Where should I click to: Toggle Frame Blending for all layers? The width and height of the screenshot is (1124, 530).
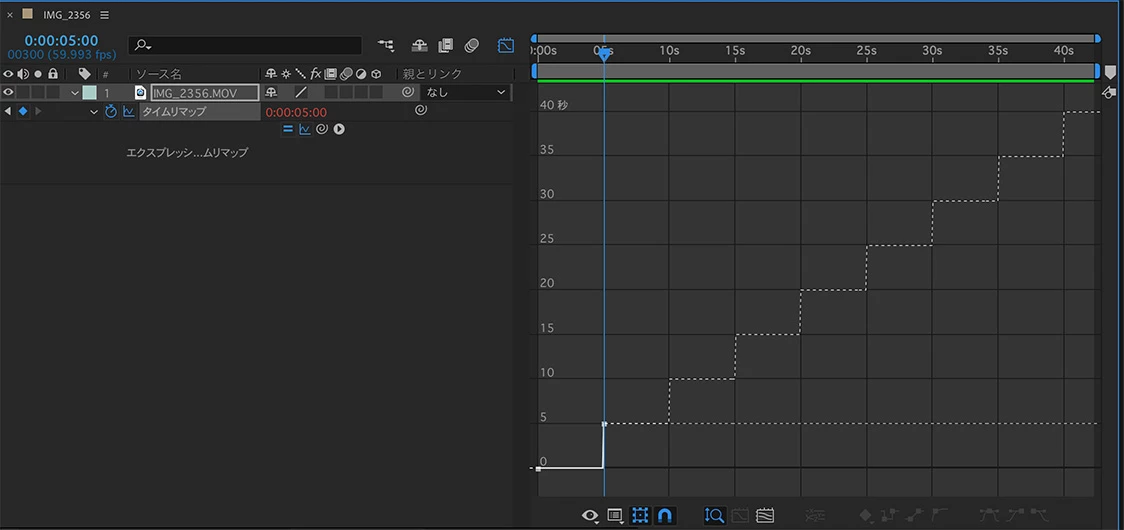pos(445,45)
